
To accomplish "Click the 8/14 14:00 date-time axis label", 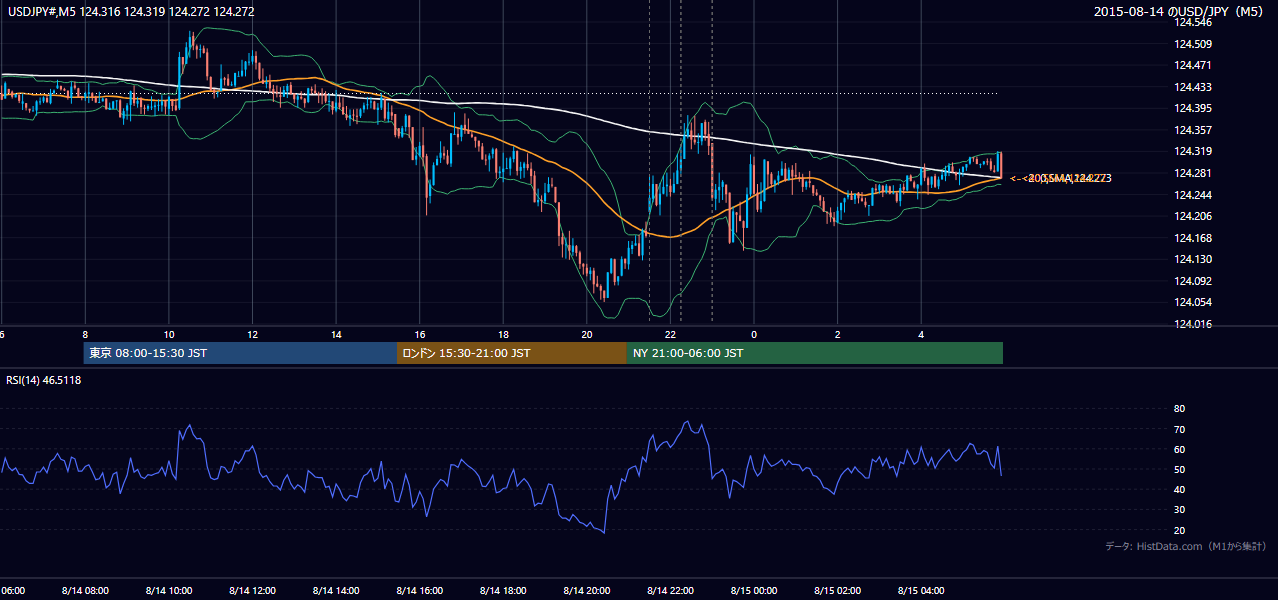I will pos(335,591).
